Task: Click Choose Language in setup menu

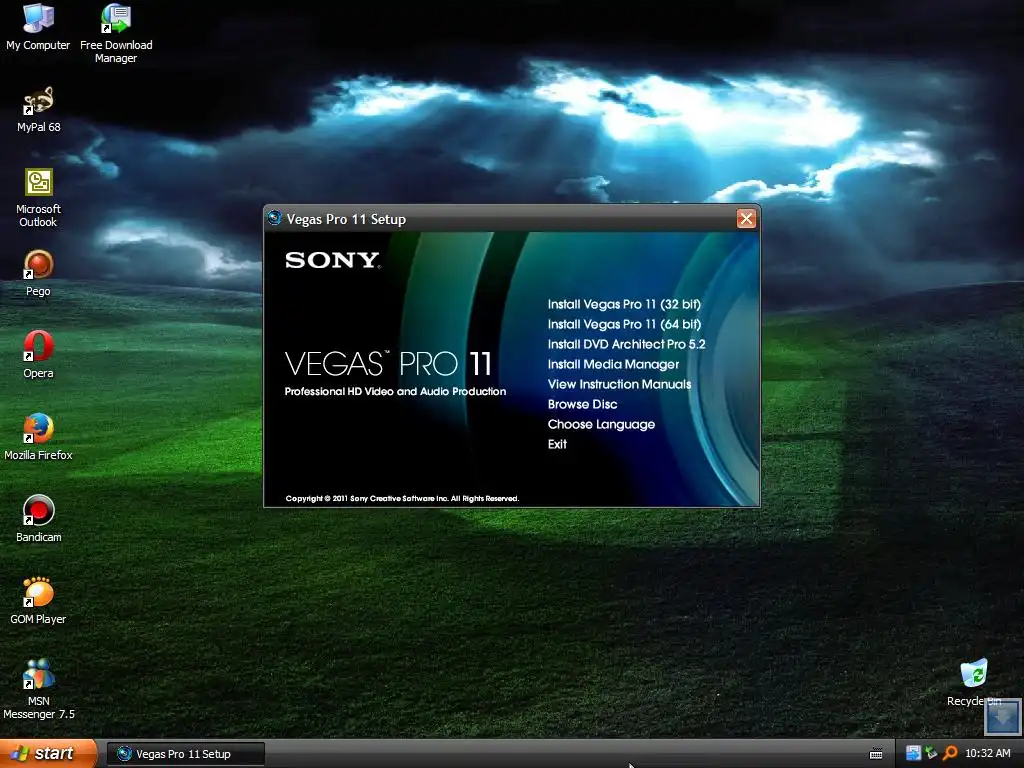Action: (601, 424)
